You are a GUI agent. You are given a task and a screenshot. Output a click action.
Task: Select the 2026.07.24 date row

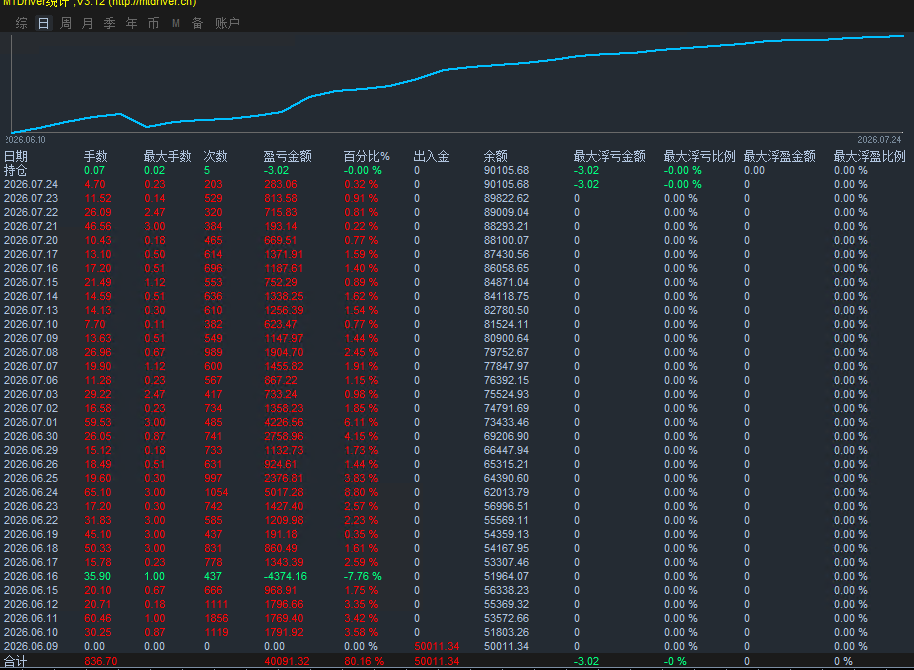coord(457,184)
